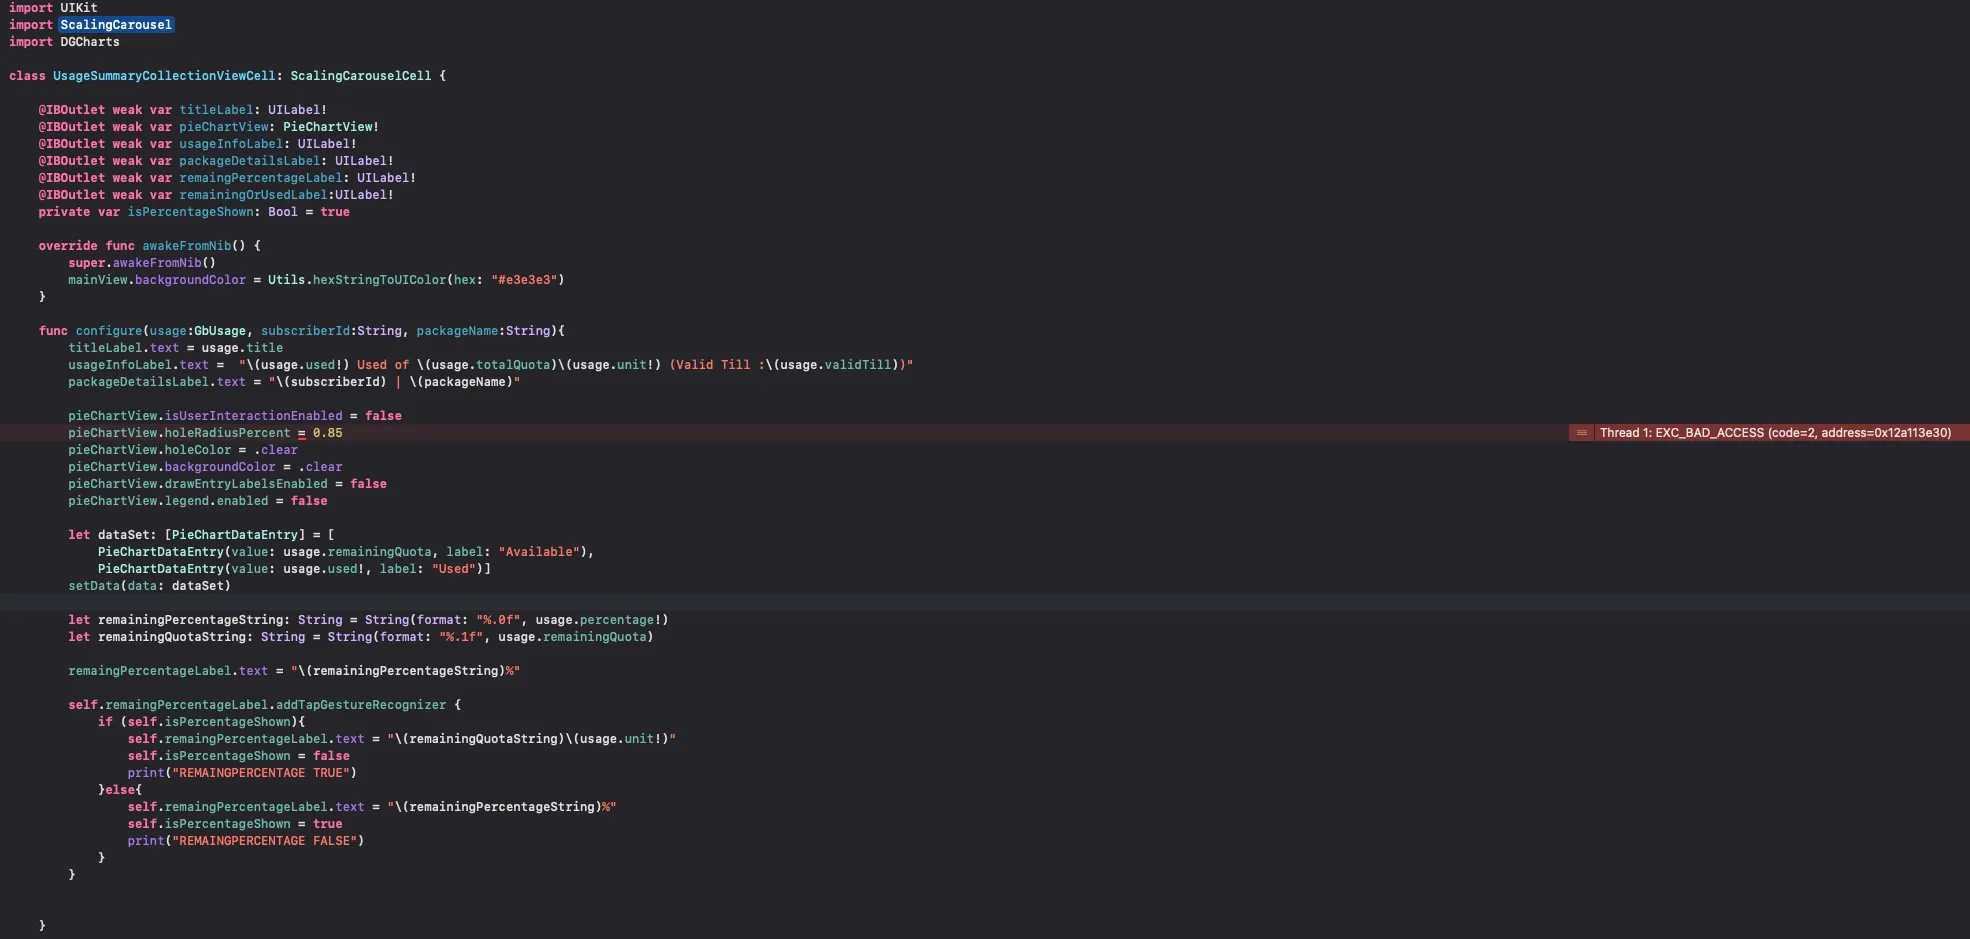Click the configure function name
The width and height of the screenshot is (1970, 939).
coord(109,331)
